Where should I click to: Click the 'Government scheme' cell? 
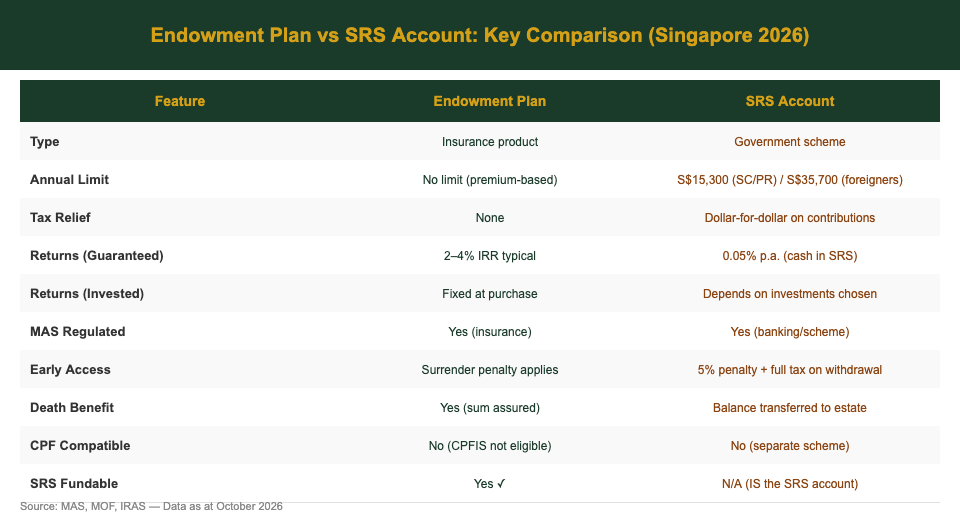[790, 141]
